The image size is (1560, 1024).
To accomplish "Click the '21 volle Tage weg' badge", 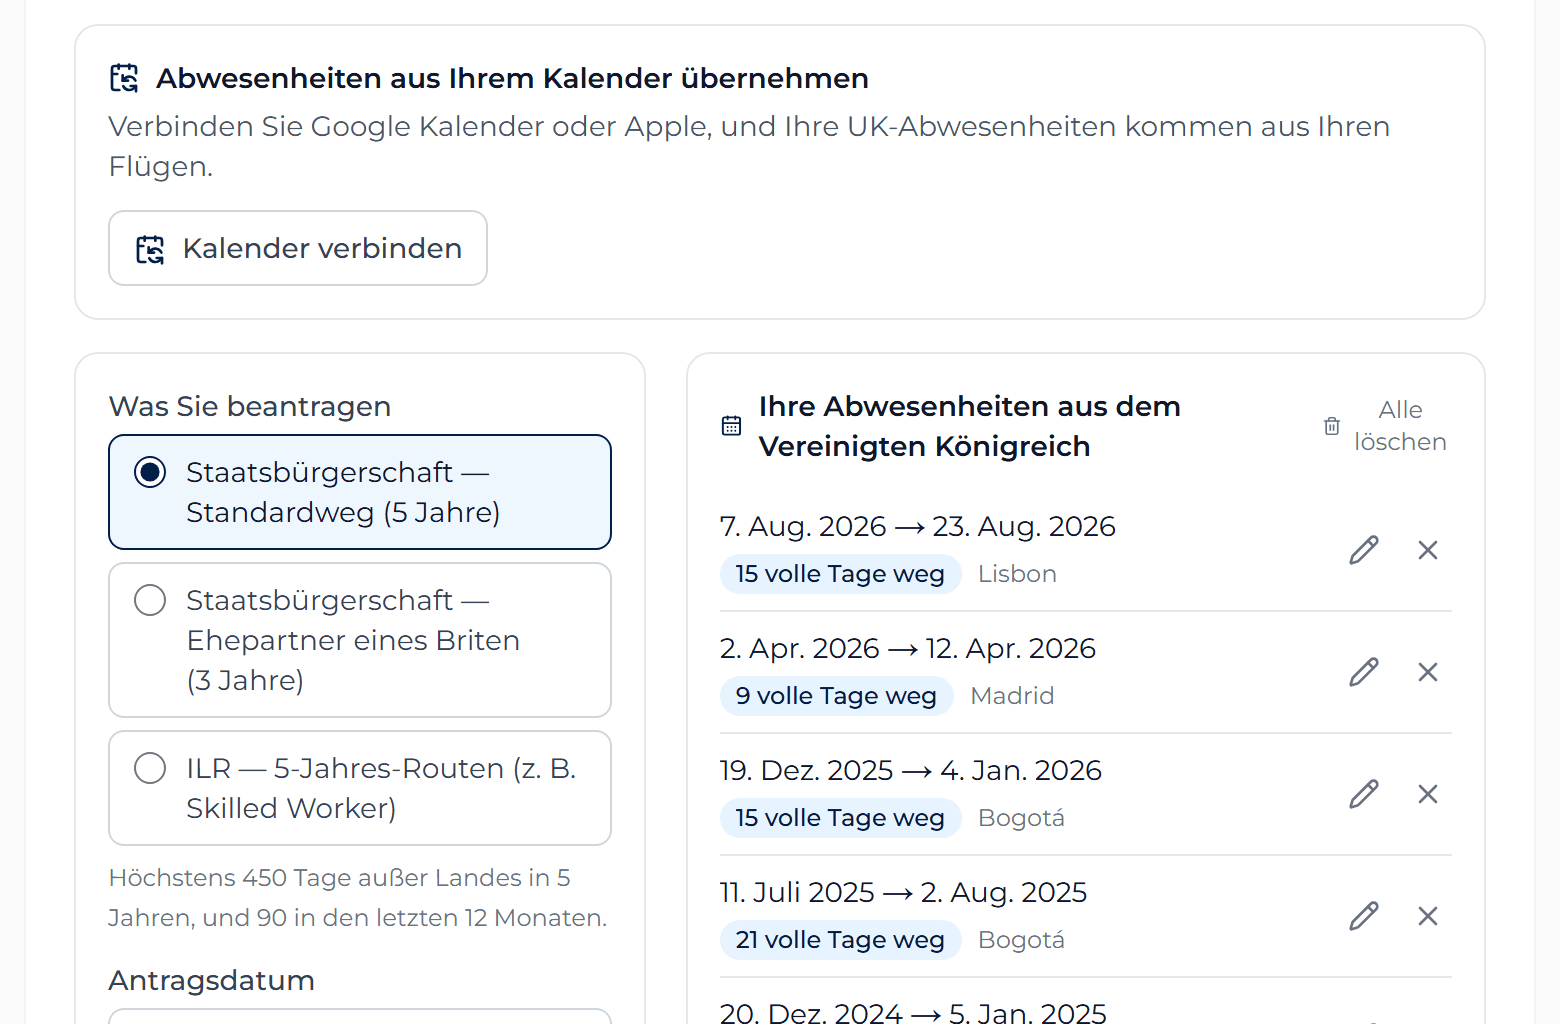I will point(840,940).
